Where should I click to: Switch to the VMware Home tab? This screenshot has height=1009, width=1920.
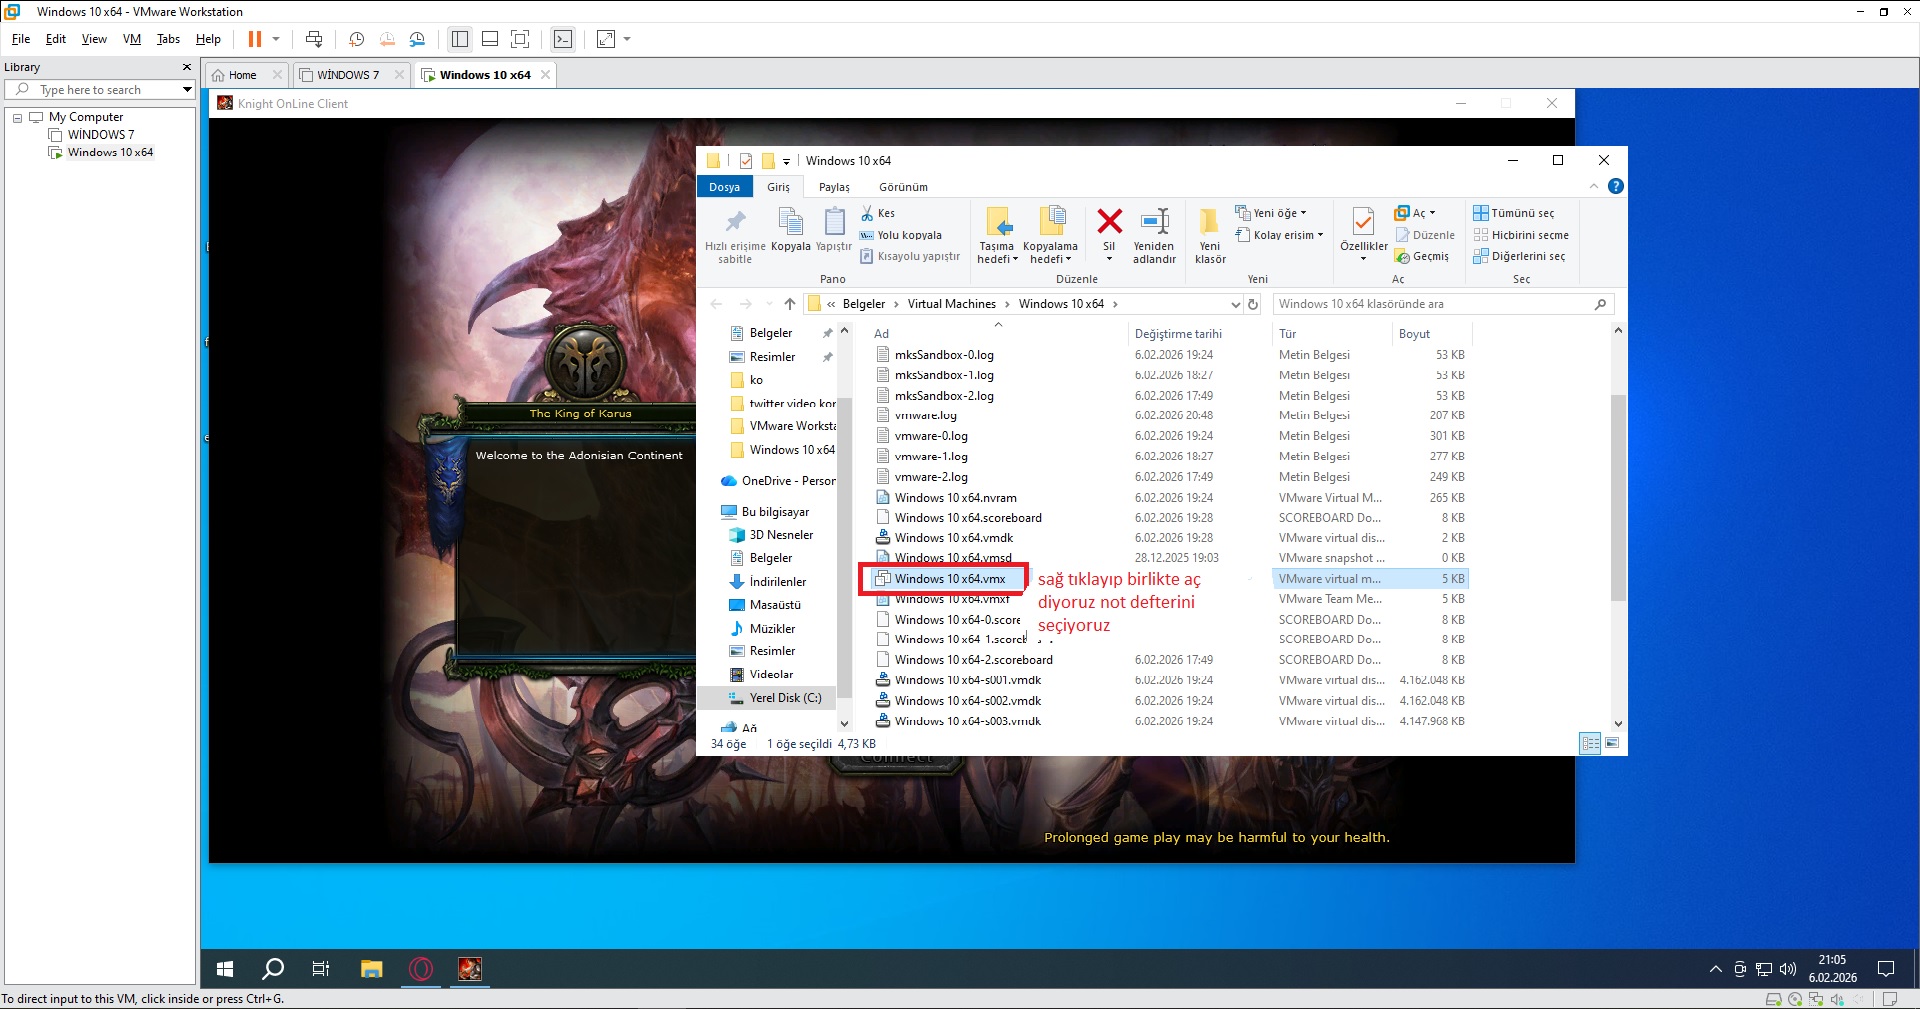point(242,75)
